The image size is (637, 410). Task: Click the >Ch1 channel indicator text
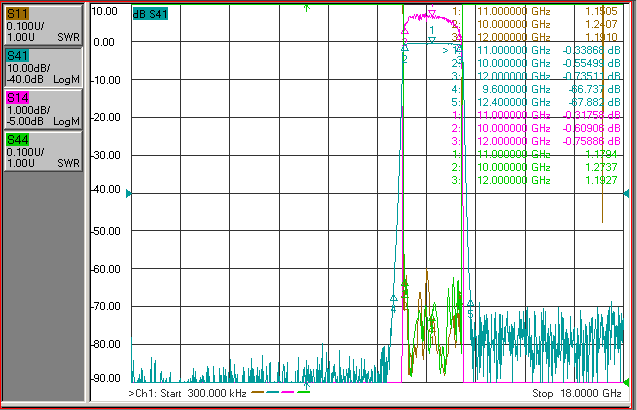[x=143, y=393]
